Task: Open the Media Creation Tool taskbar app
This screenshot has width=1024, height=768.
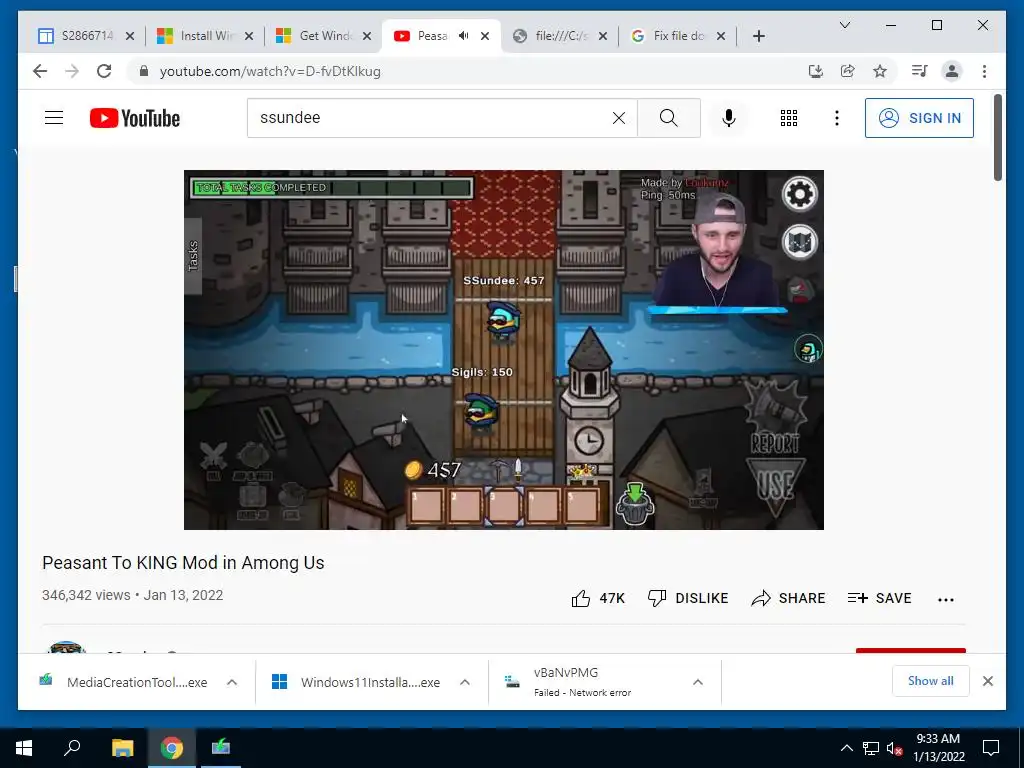Action: (221, 748)
